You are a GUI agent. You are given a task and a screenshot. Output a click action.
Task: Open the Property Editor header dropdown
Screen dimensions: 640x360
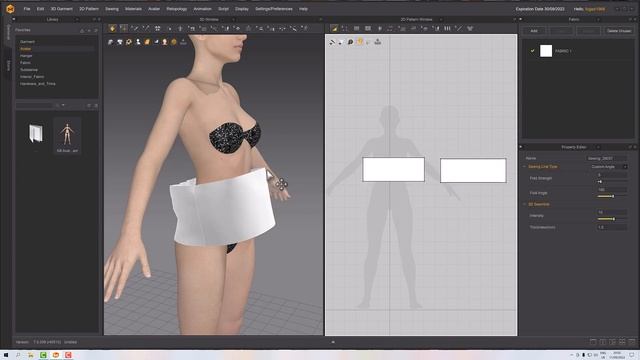[x=598, y=147]
